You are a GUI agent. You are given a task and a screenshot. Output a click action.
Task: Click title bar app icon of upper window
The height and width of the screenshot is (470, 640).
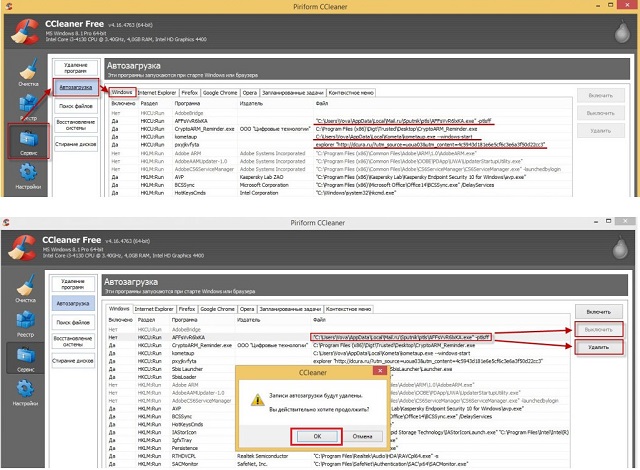coord(9,7)
